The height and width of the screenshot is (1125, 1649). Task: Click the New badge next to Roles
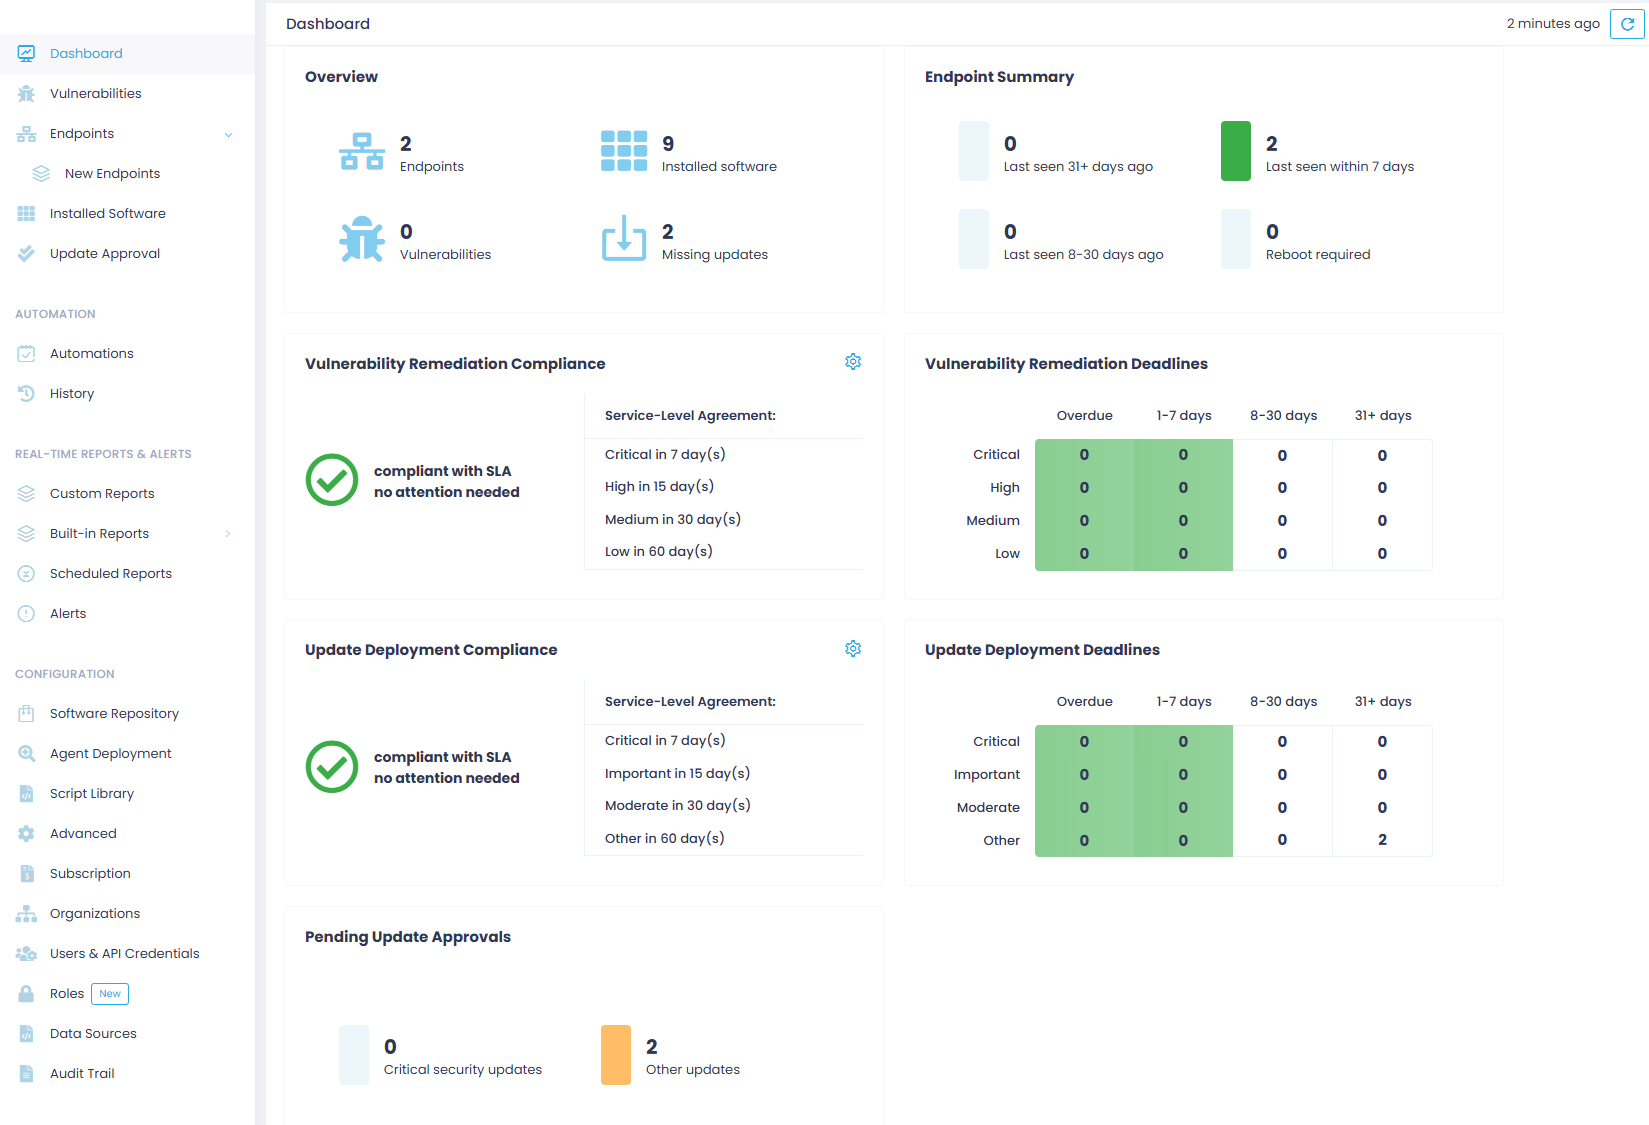(x=110, y=994)
